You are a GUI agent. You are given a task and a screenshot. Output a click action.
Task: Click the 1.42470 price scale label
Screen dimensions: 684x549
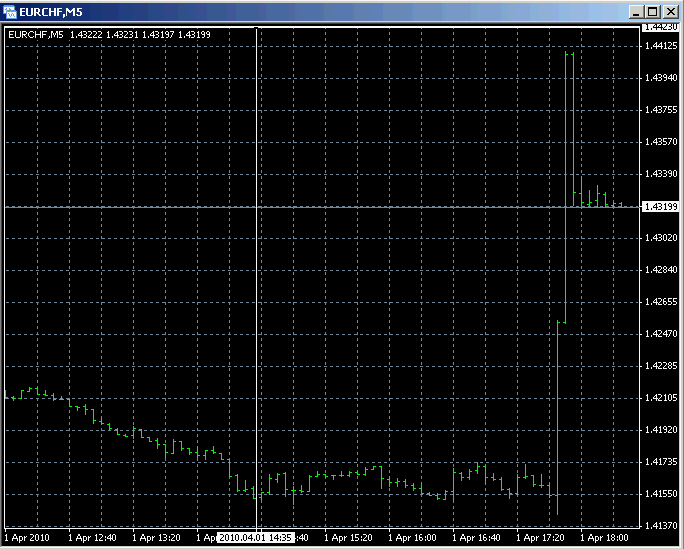click(x=660, y=334)
